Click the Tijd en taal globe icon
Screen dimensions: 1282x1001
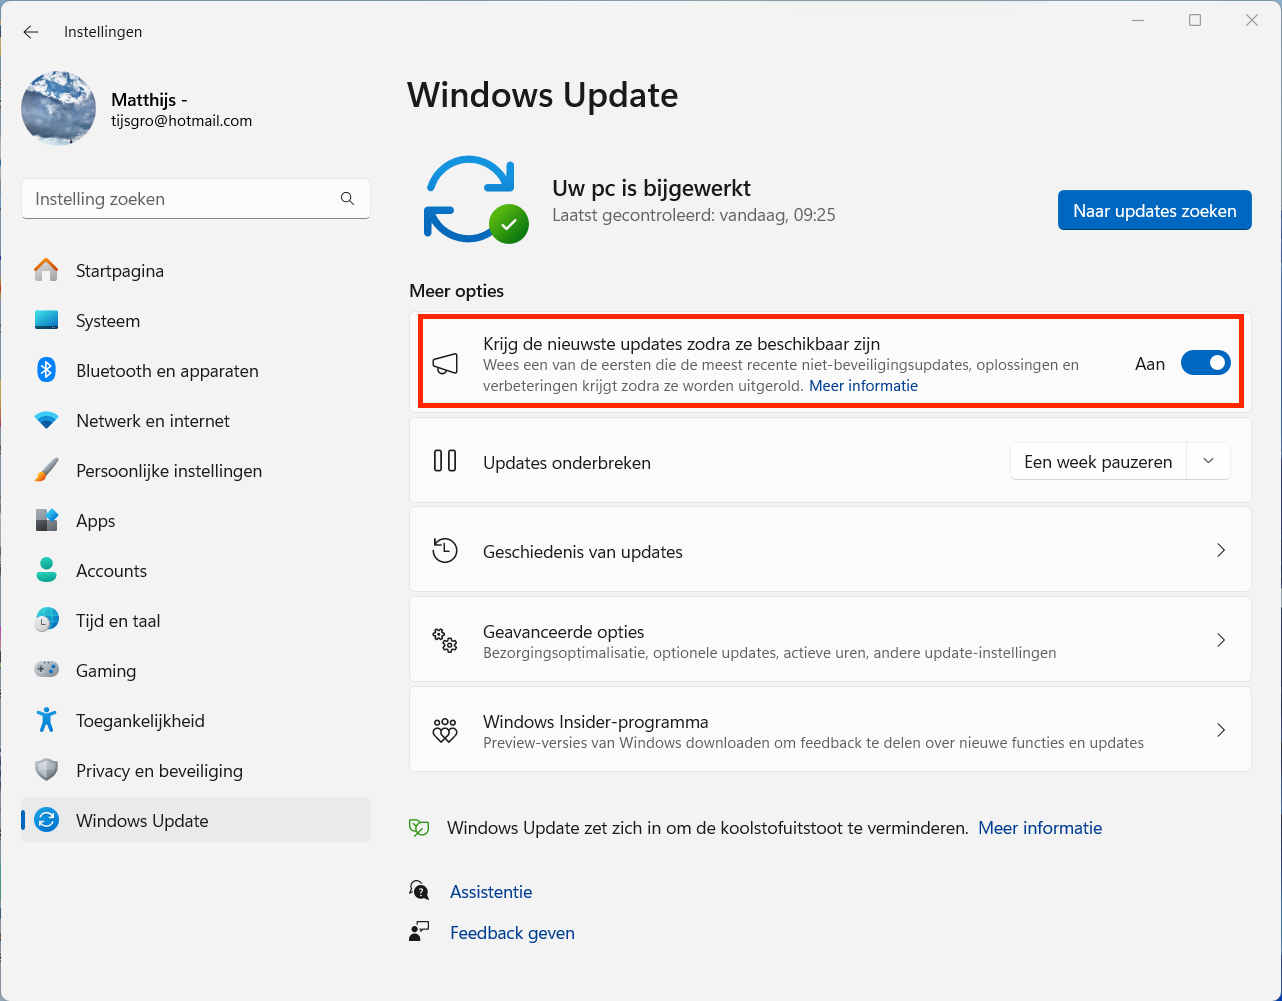46,620
